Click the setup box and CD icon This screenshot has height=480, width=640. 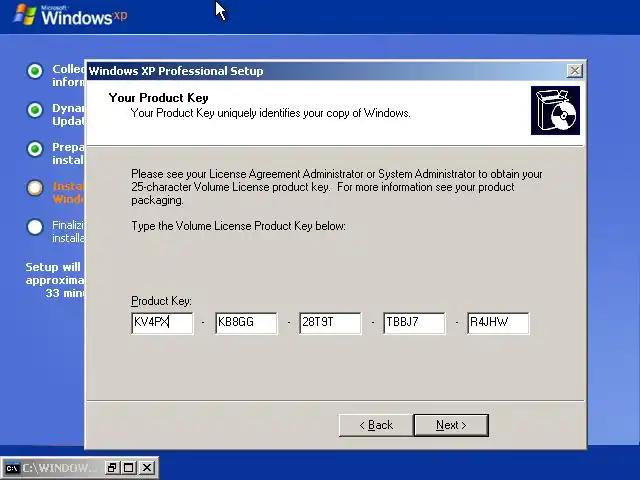click(555, 110)
